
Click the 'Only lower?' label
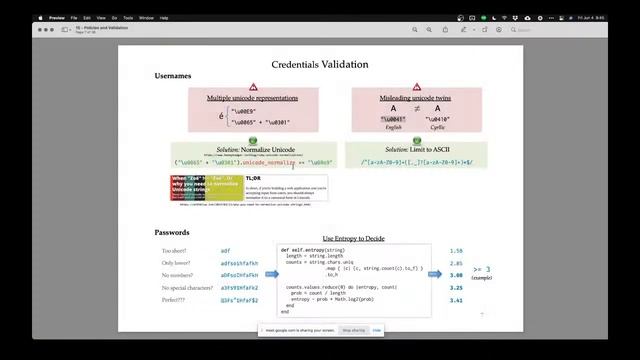[x=176, y=263]
